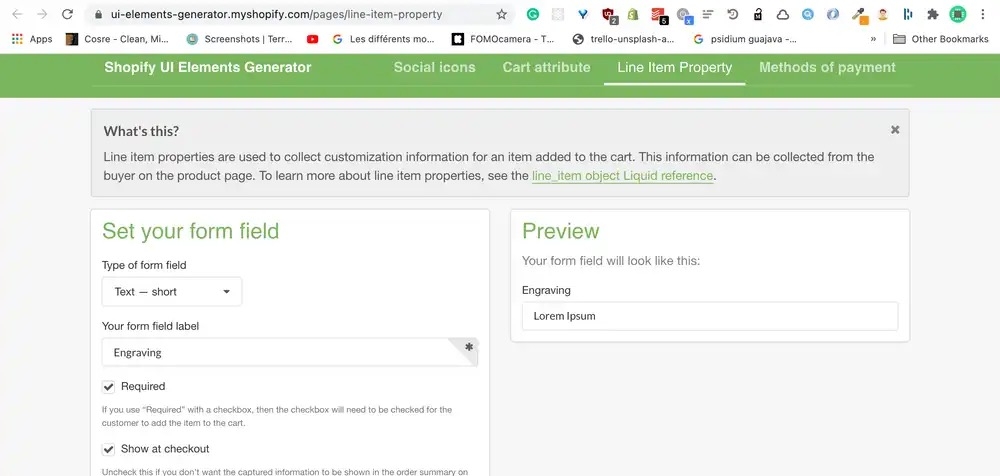The height and width of the screenshot is (476, 1000).
Task: Open the Chrome three-dot menu
Action: (x=984, y=15)
